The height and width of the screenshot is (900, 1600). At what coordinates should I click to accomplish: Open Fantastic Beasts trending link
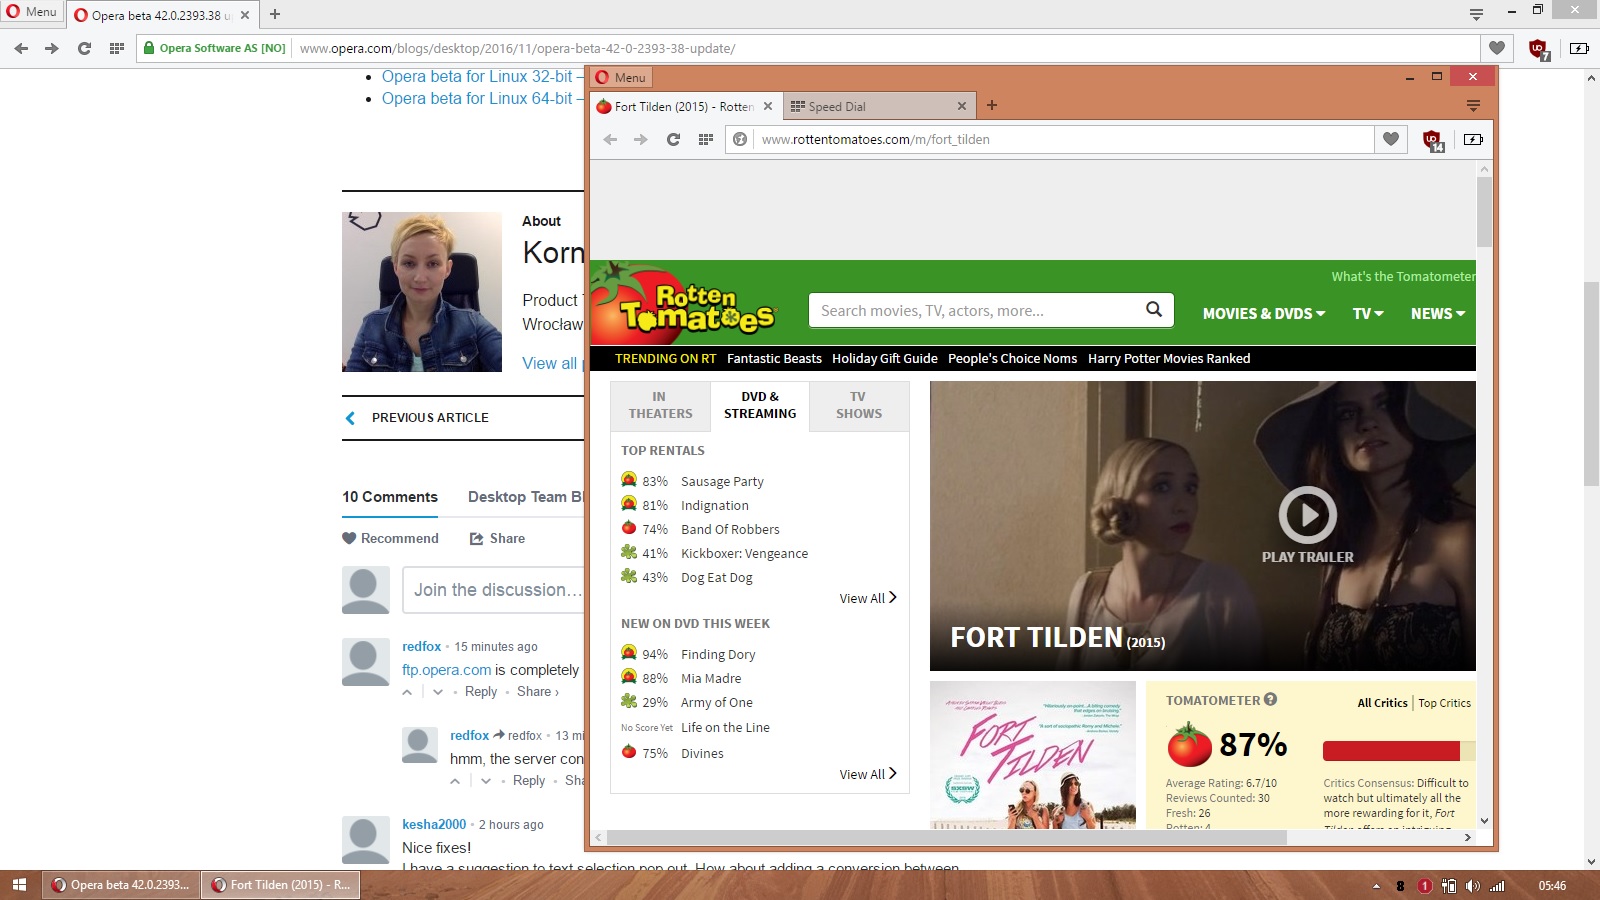tap(774, 358)
